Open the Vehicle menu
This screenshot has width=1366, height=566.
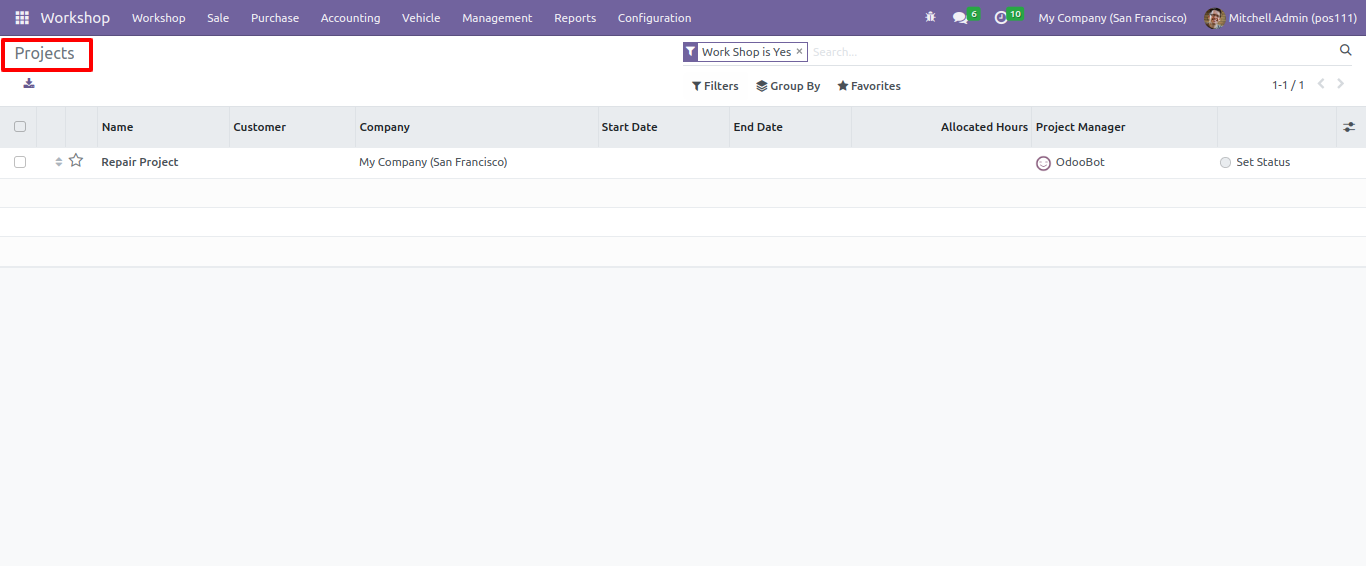click(x=421, y=18)
